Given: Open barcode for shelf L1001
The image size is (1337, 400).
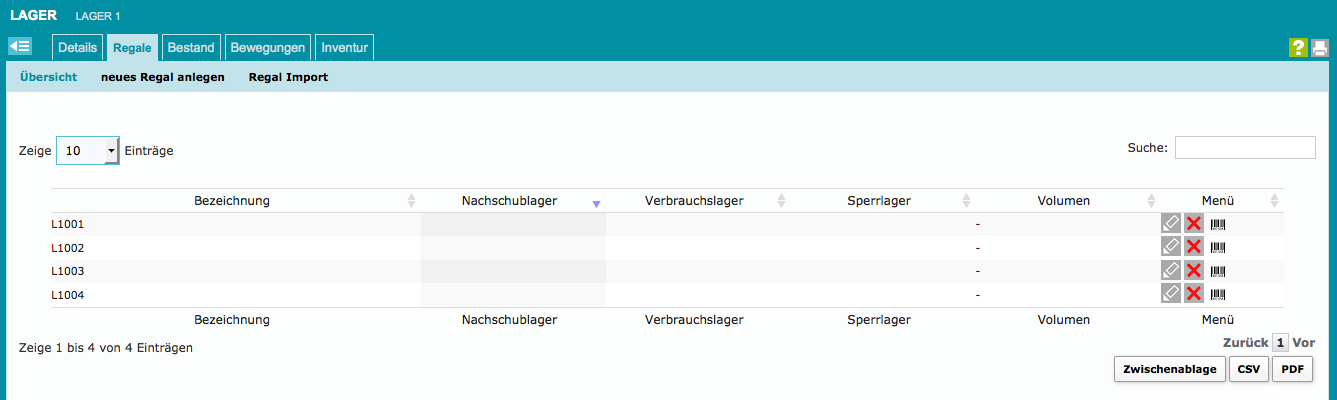Looking at the screenshot, I should [1217, 224].
